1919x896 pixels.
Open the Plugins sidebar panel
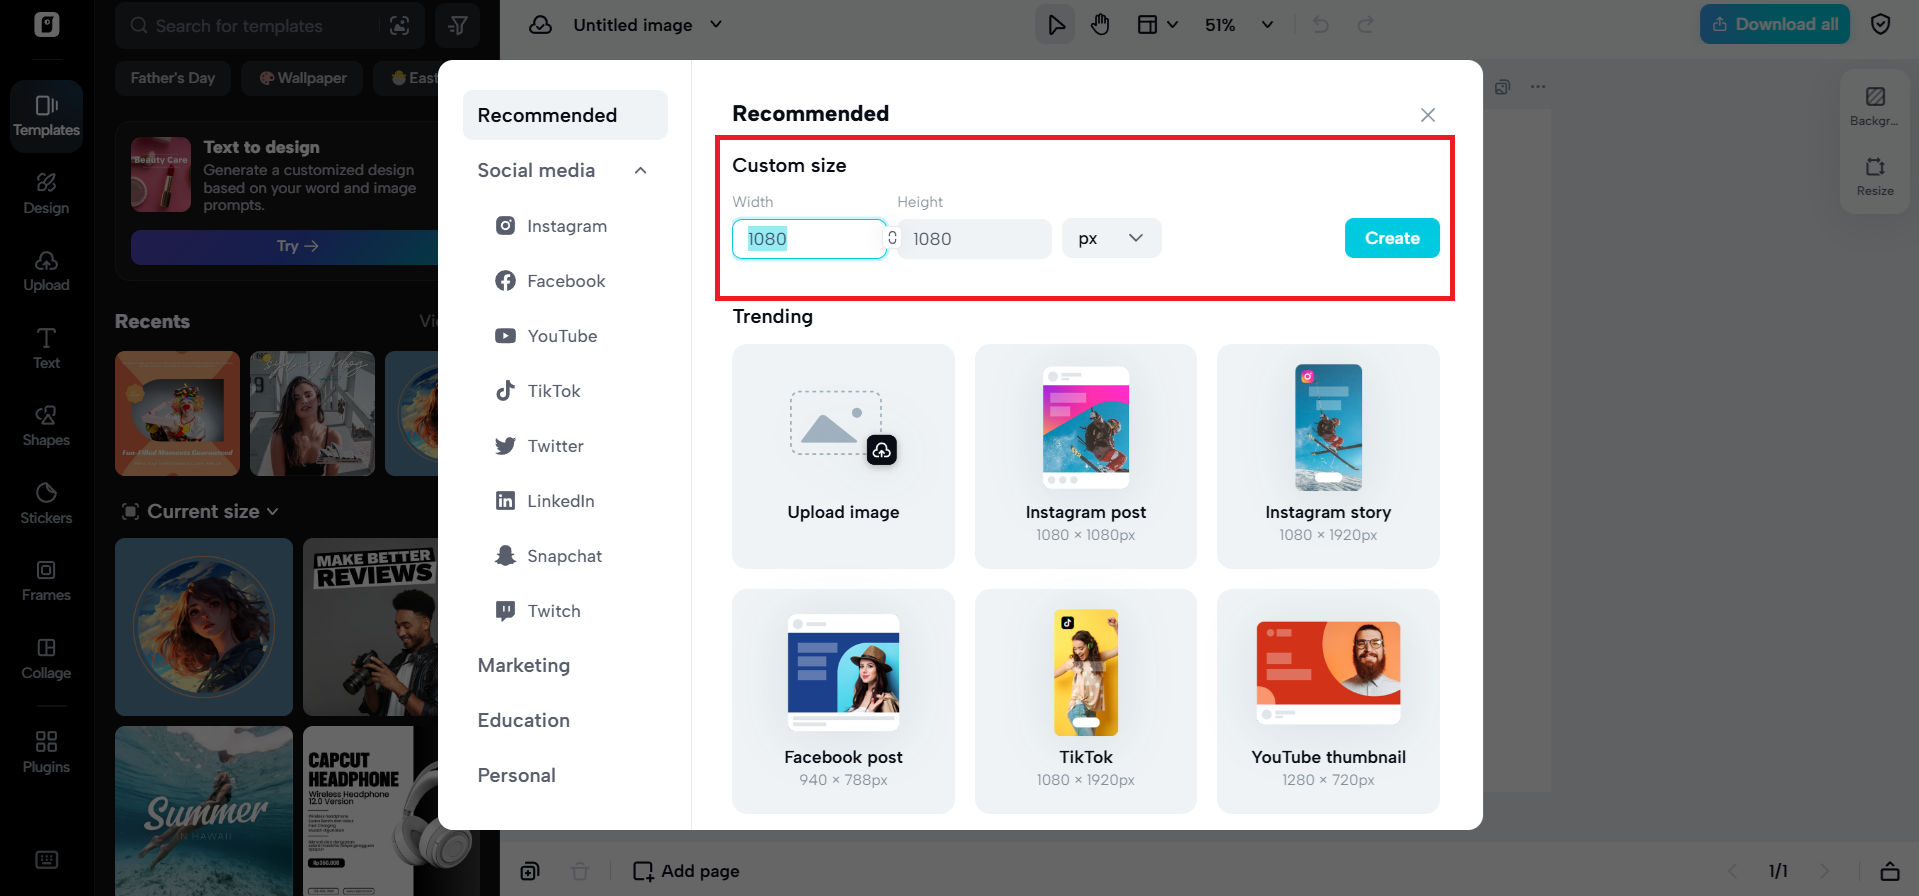[46, 753]
